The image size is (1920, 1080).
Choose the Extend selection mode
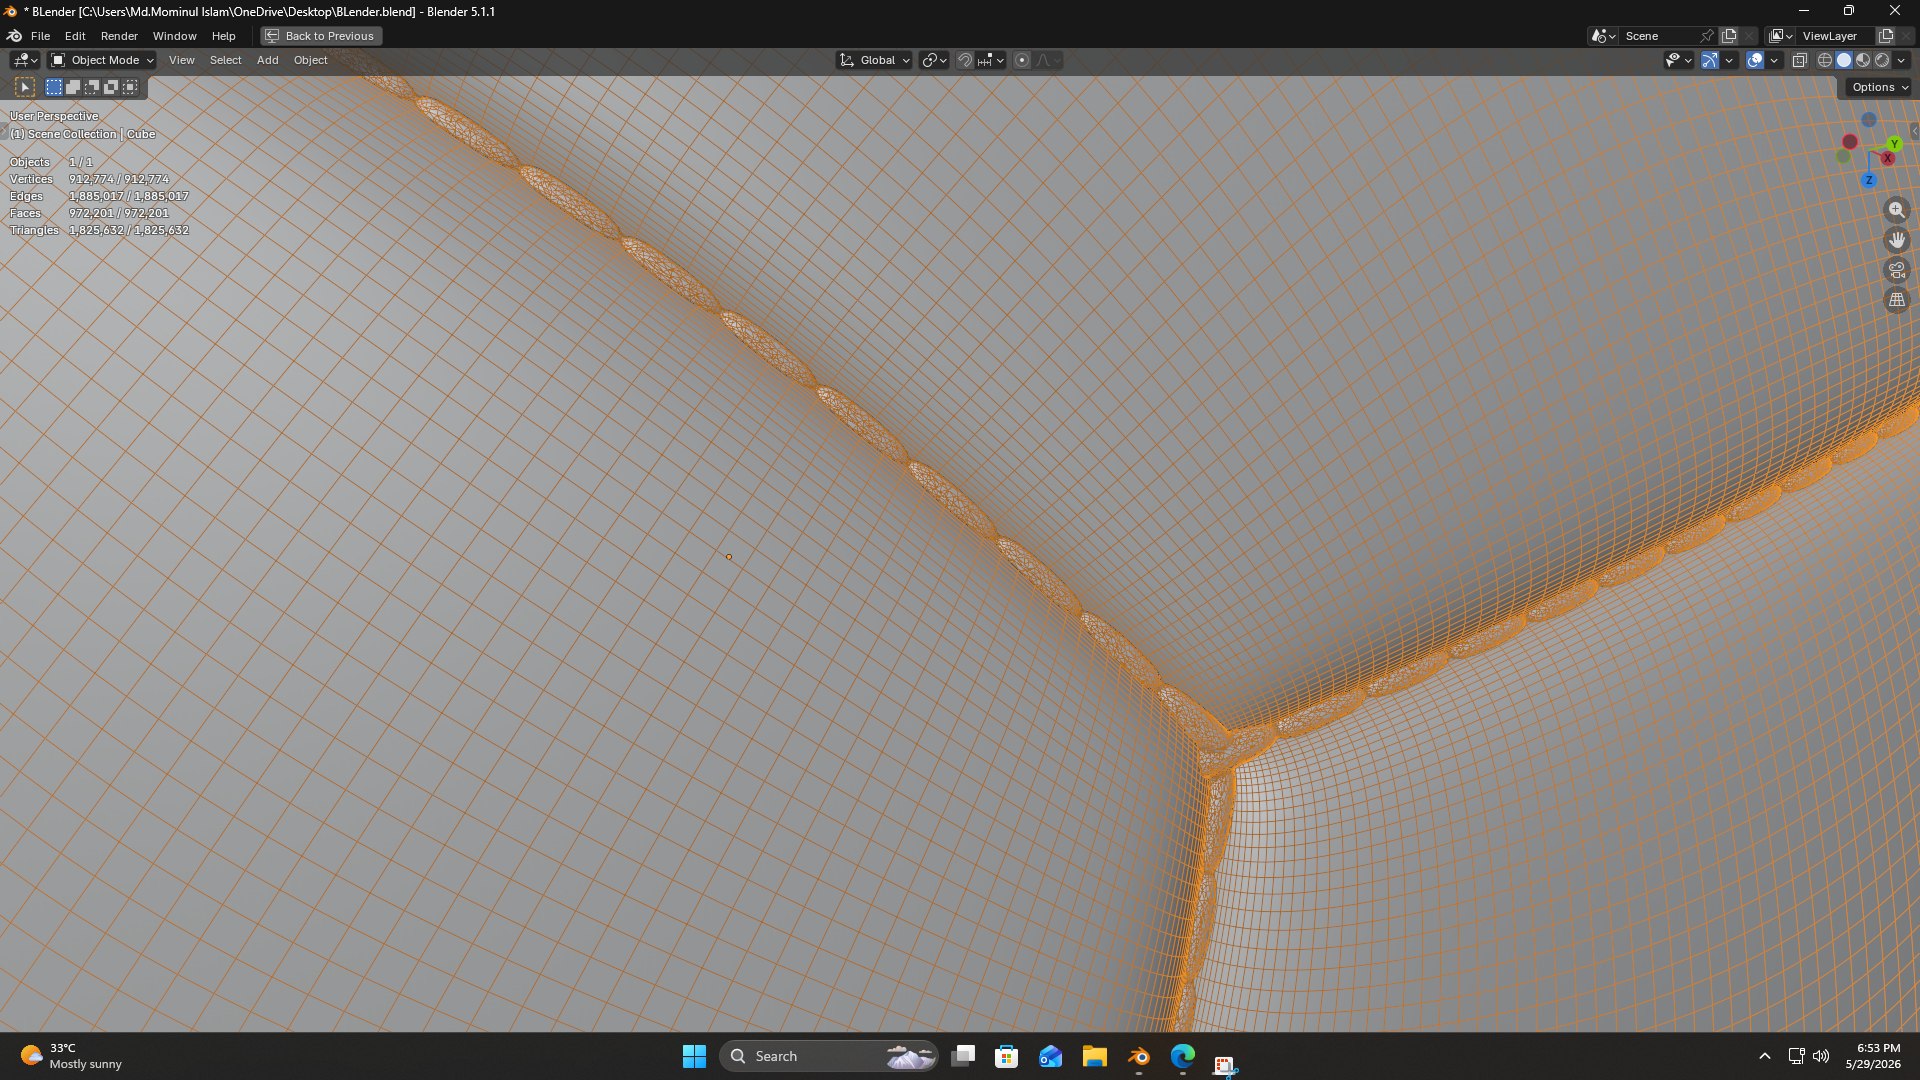pos(73,87)
